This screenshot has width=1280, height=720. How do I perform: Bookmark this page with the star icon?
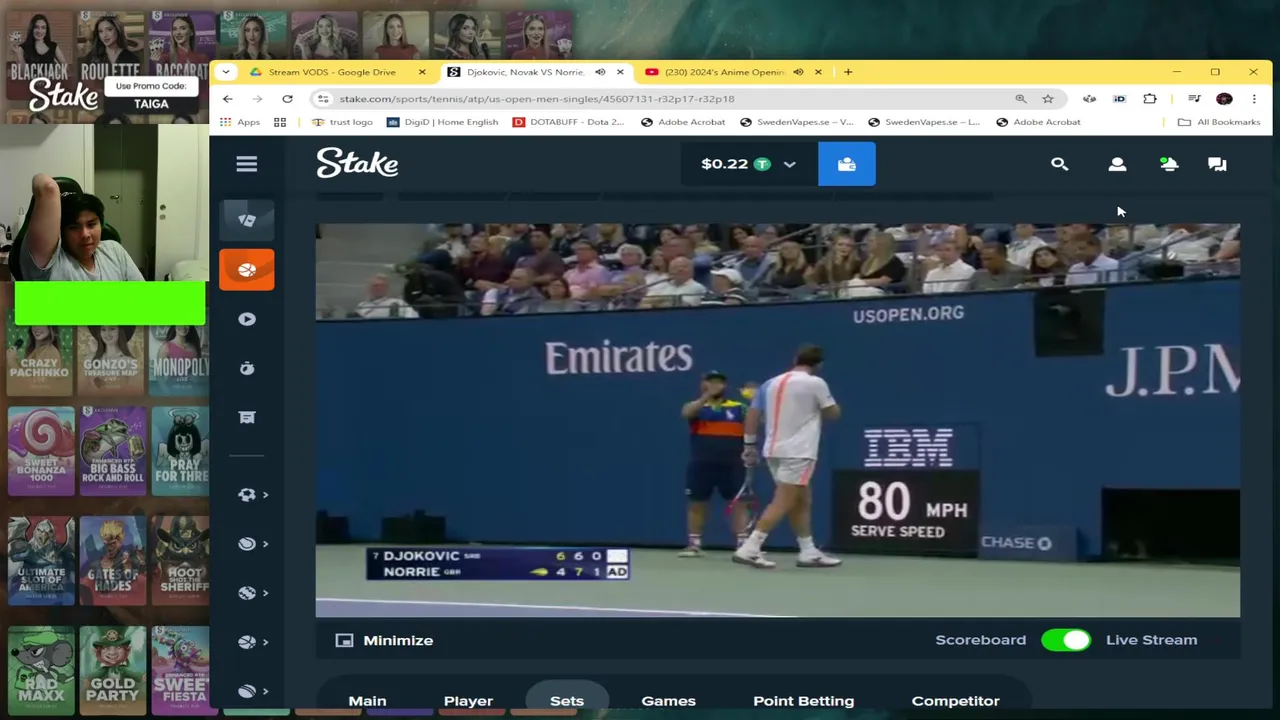pyautogui.click(x=1048, y=99)
